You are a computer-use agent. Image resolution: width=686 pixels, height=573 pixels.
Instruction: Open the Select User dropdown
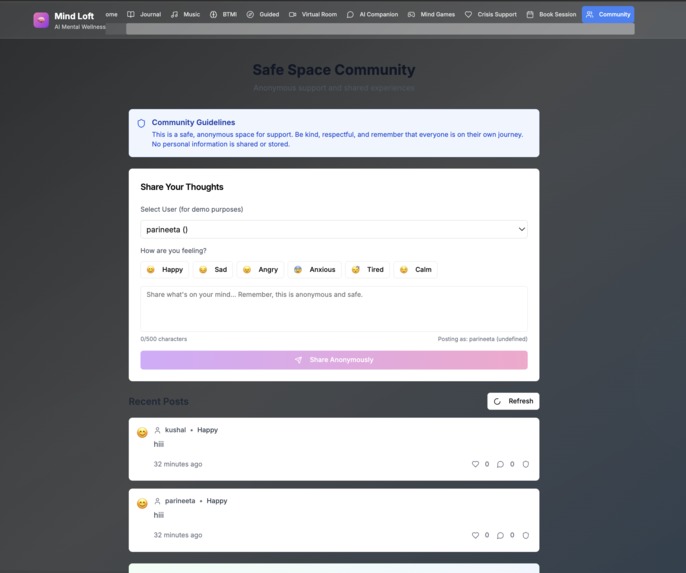334,230
